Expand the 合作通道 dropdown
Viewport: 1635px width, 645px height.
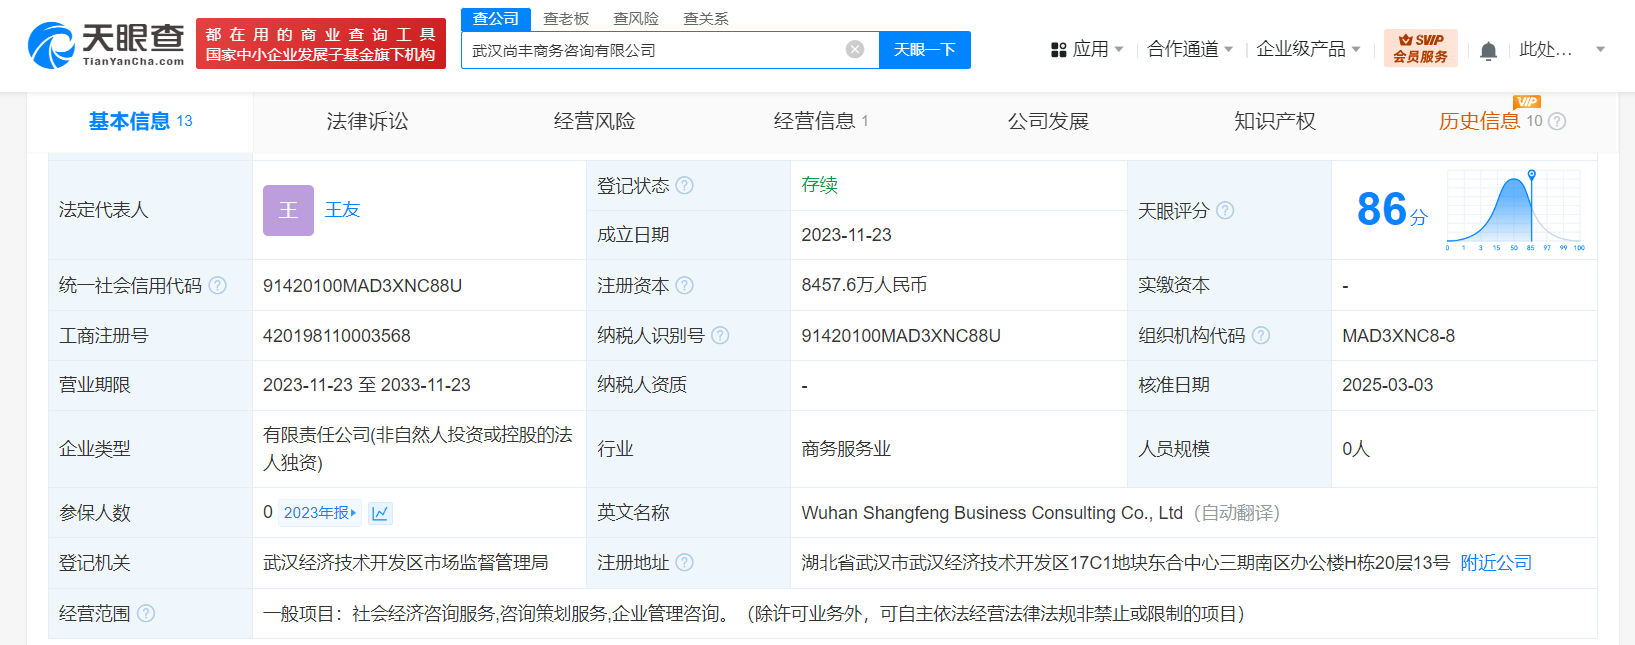(x=1190, y=49)
